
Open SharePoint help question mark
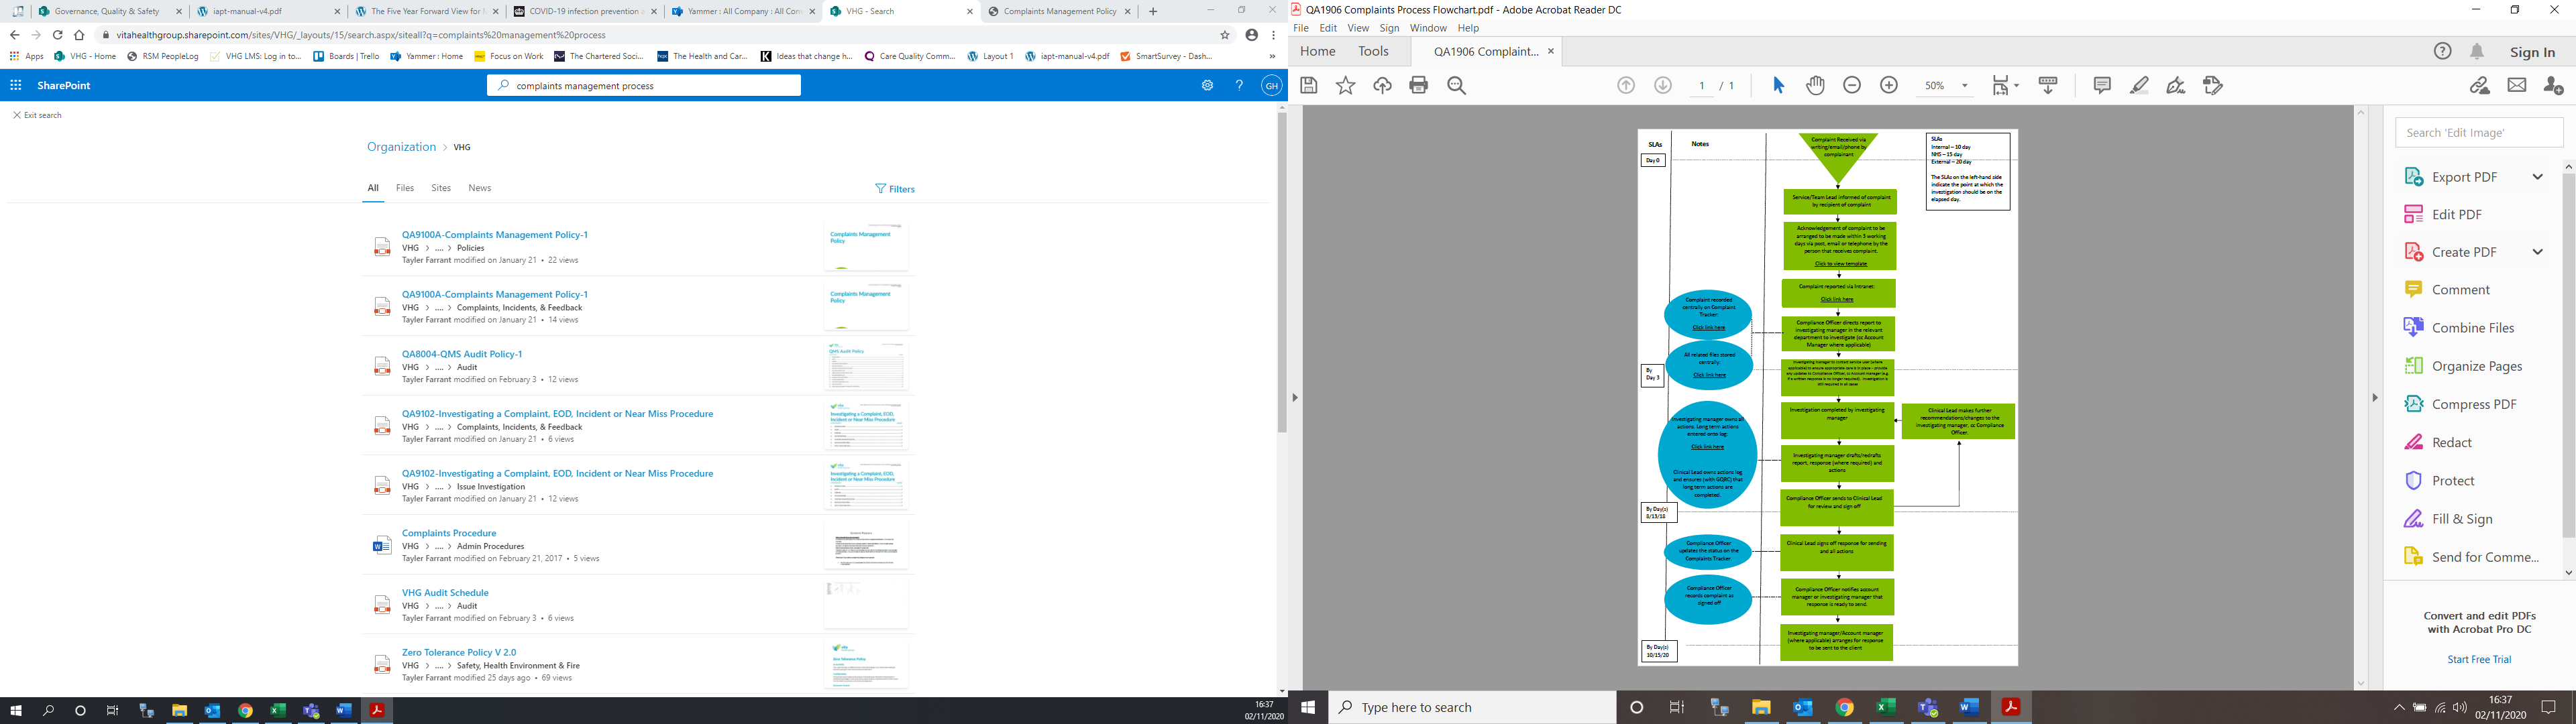tap(1239, 86)
